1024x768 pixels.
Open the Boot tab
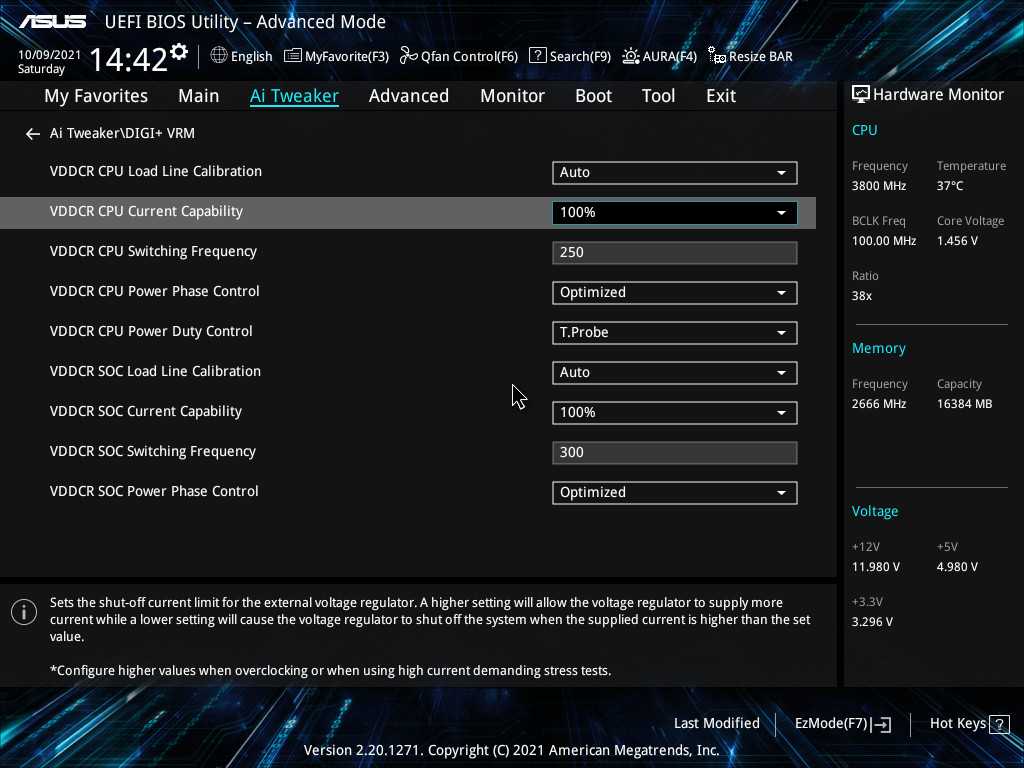[593, 96]
